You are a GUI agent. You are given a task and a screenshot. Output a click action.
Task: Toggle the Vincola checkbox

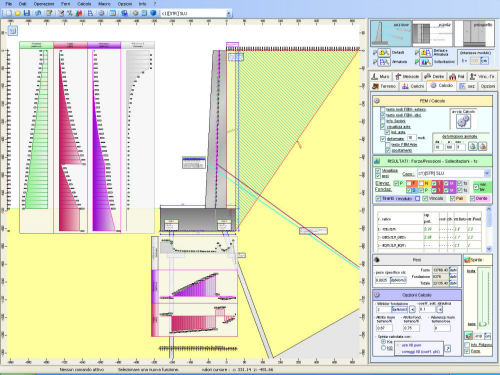[x=425, y=199]
